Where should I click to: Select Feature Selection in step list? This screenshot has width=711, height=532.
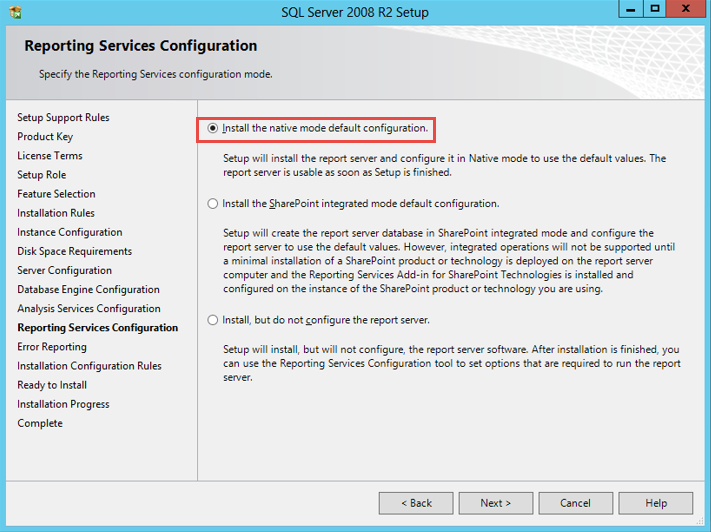56,194
